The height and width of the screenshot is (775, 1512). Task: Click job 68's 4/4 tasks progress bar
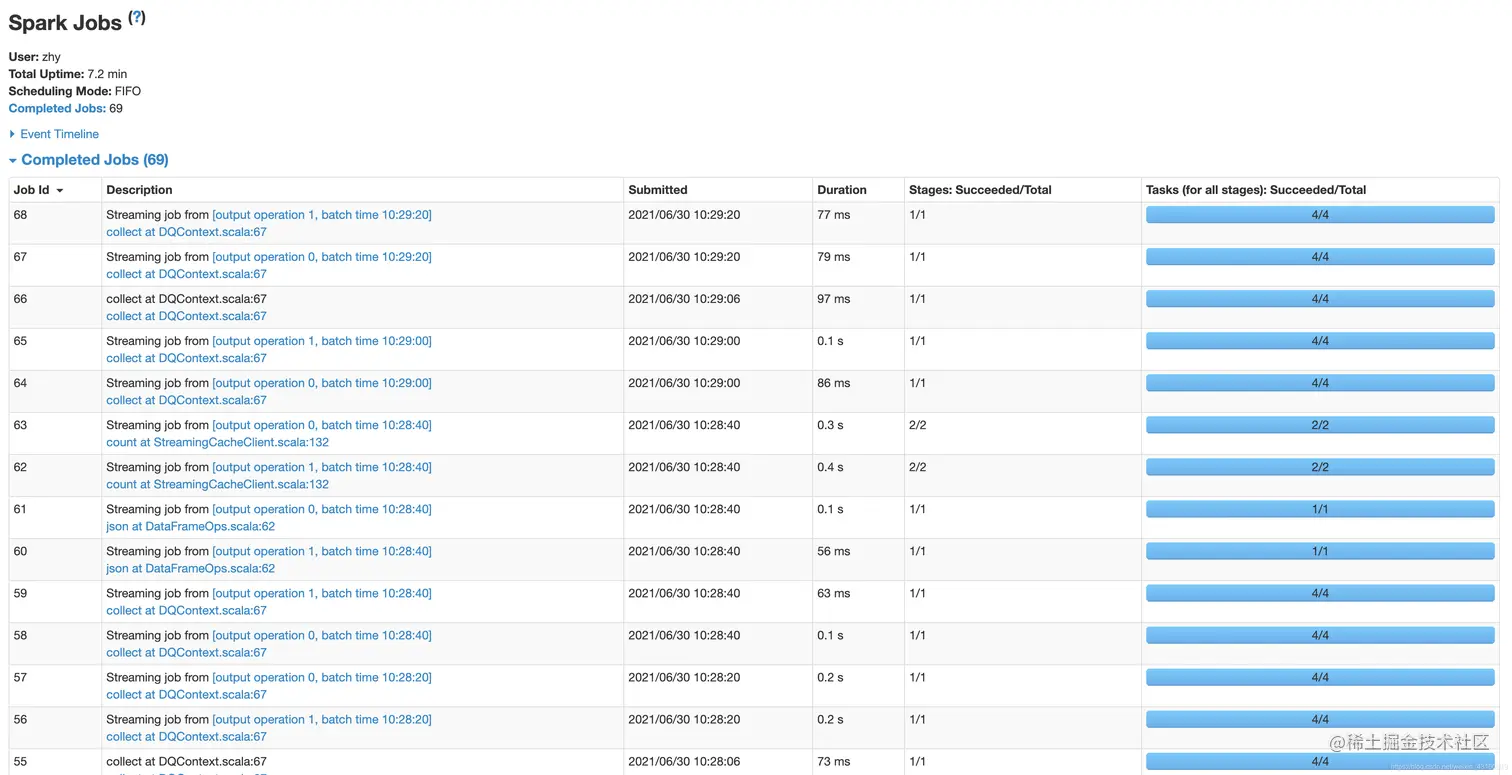pyautogui.click(x=1320, y=215)
